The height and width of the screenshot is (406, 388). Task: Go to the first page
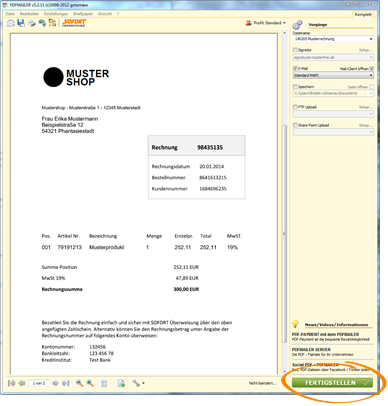[x=11, y=383]
